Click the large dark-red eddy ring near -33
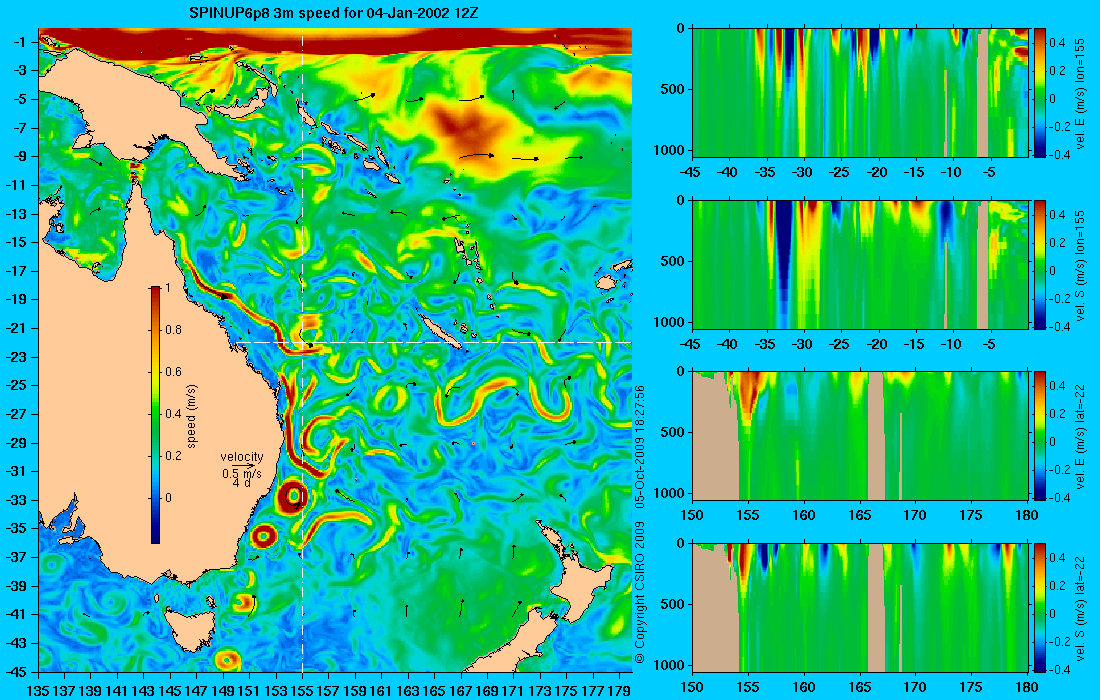Screen dimensions: 1100x700 291,497
